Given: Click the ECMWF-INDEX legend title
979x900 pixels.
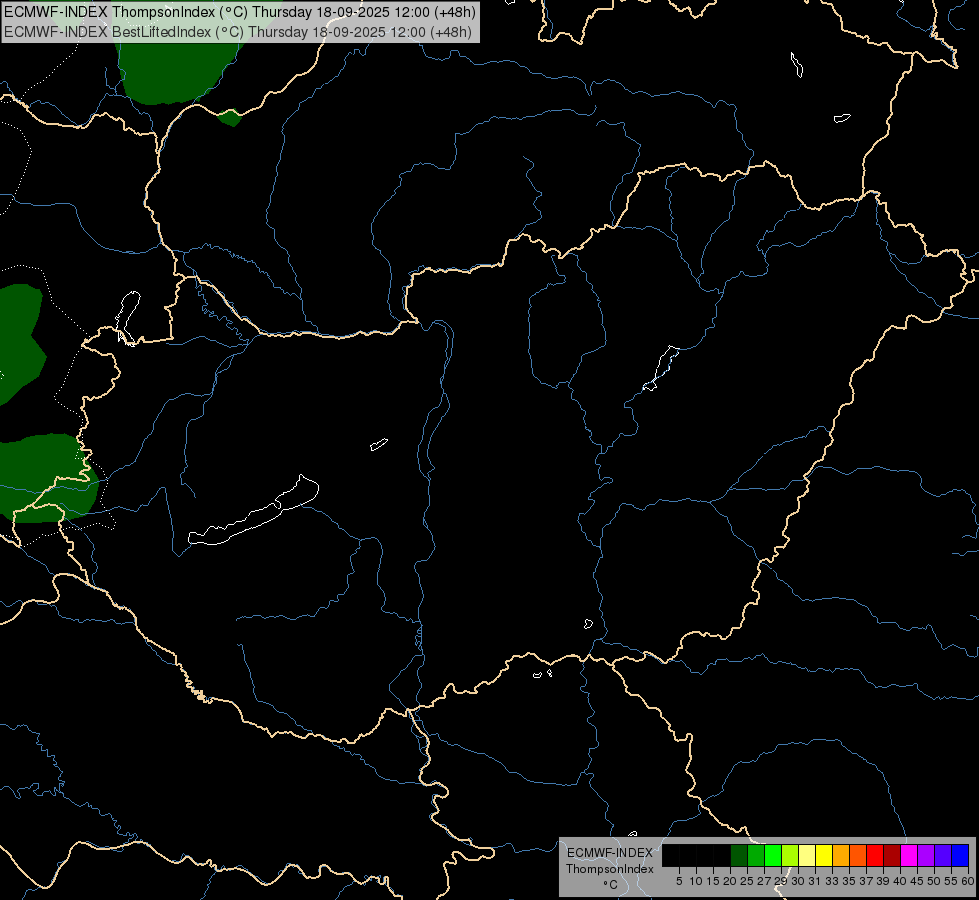Looking at the screenshot, I should click(610, 853).
